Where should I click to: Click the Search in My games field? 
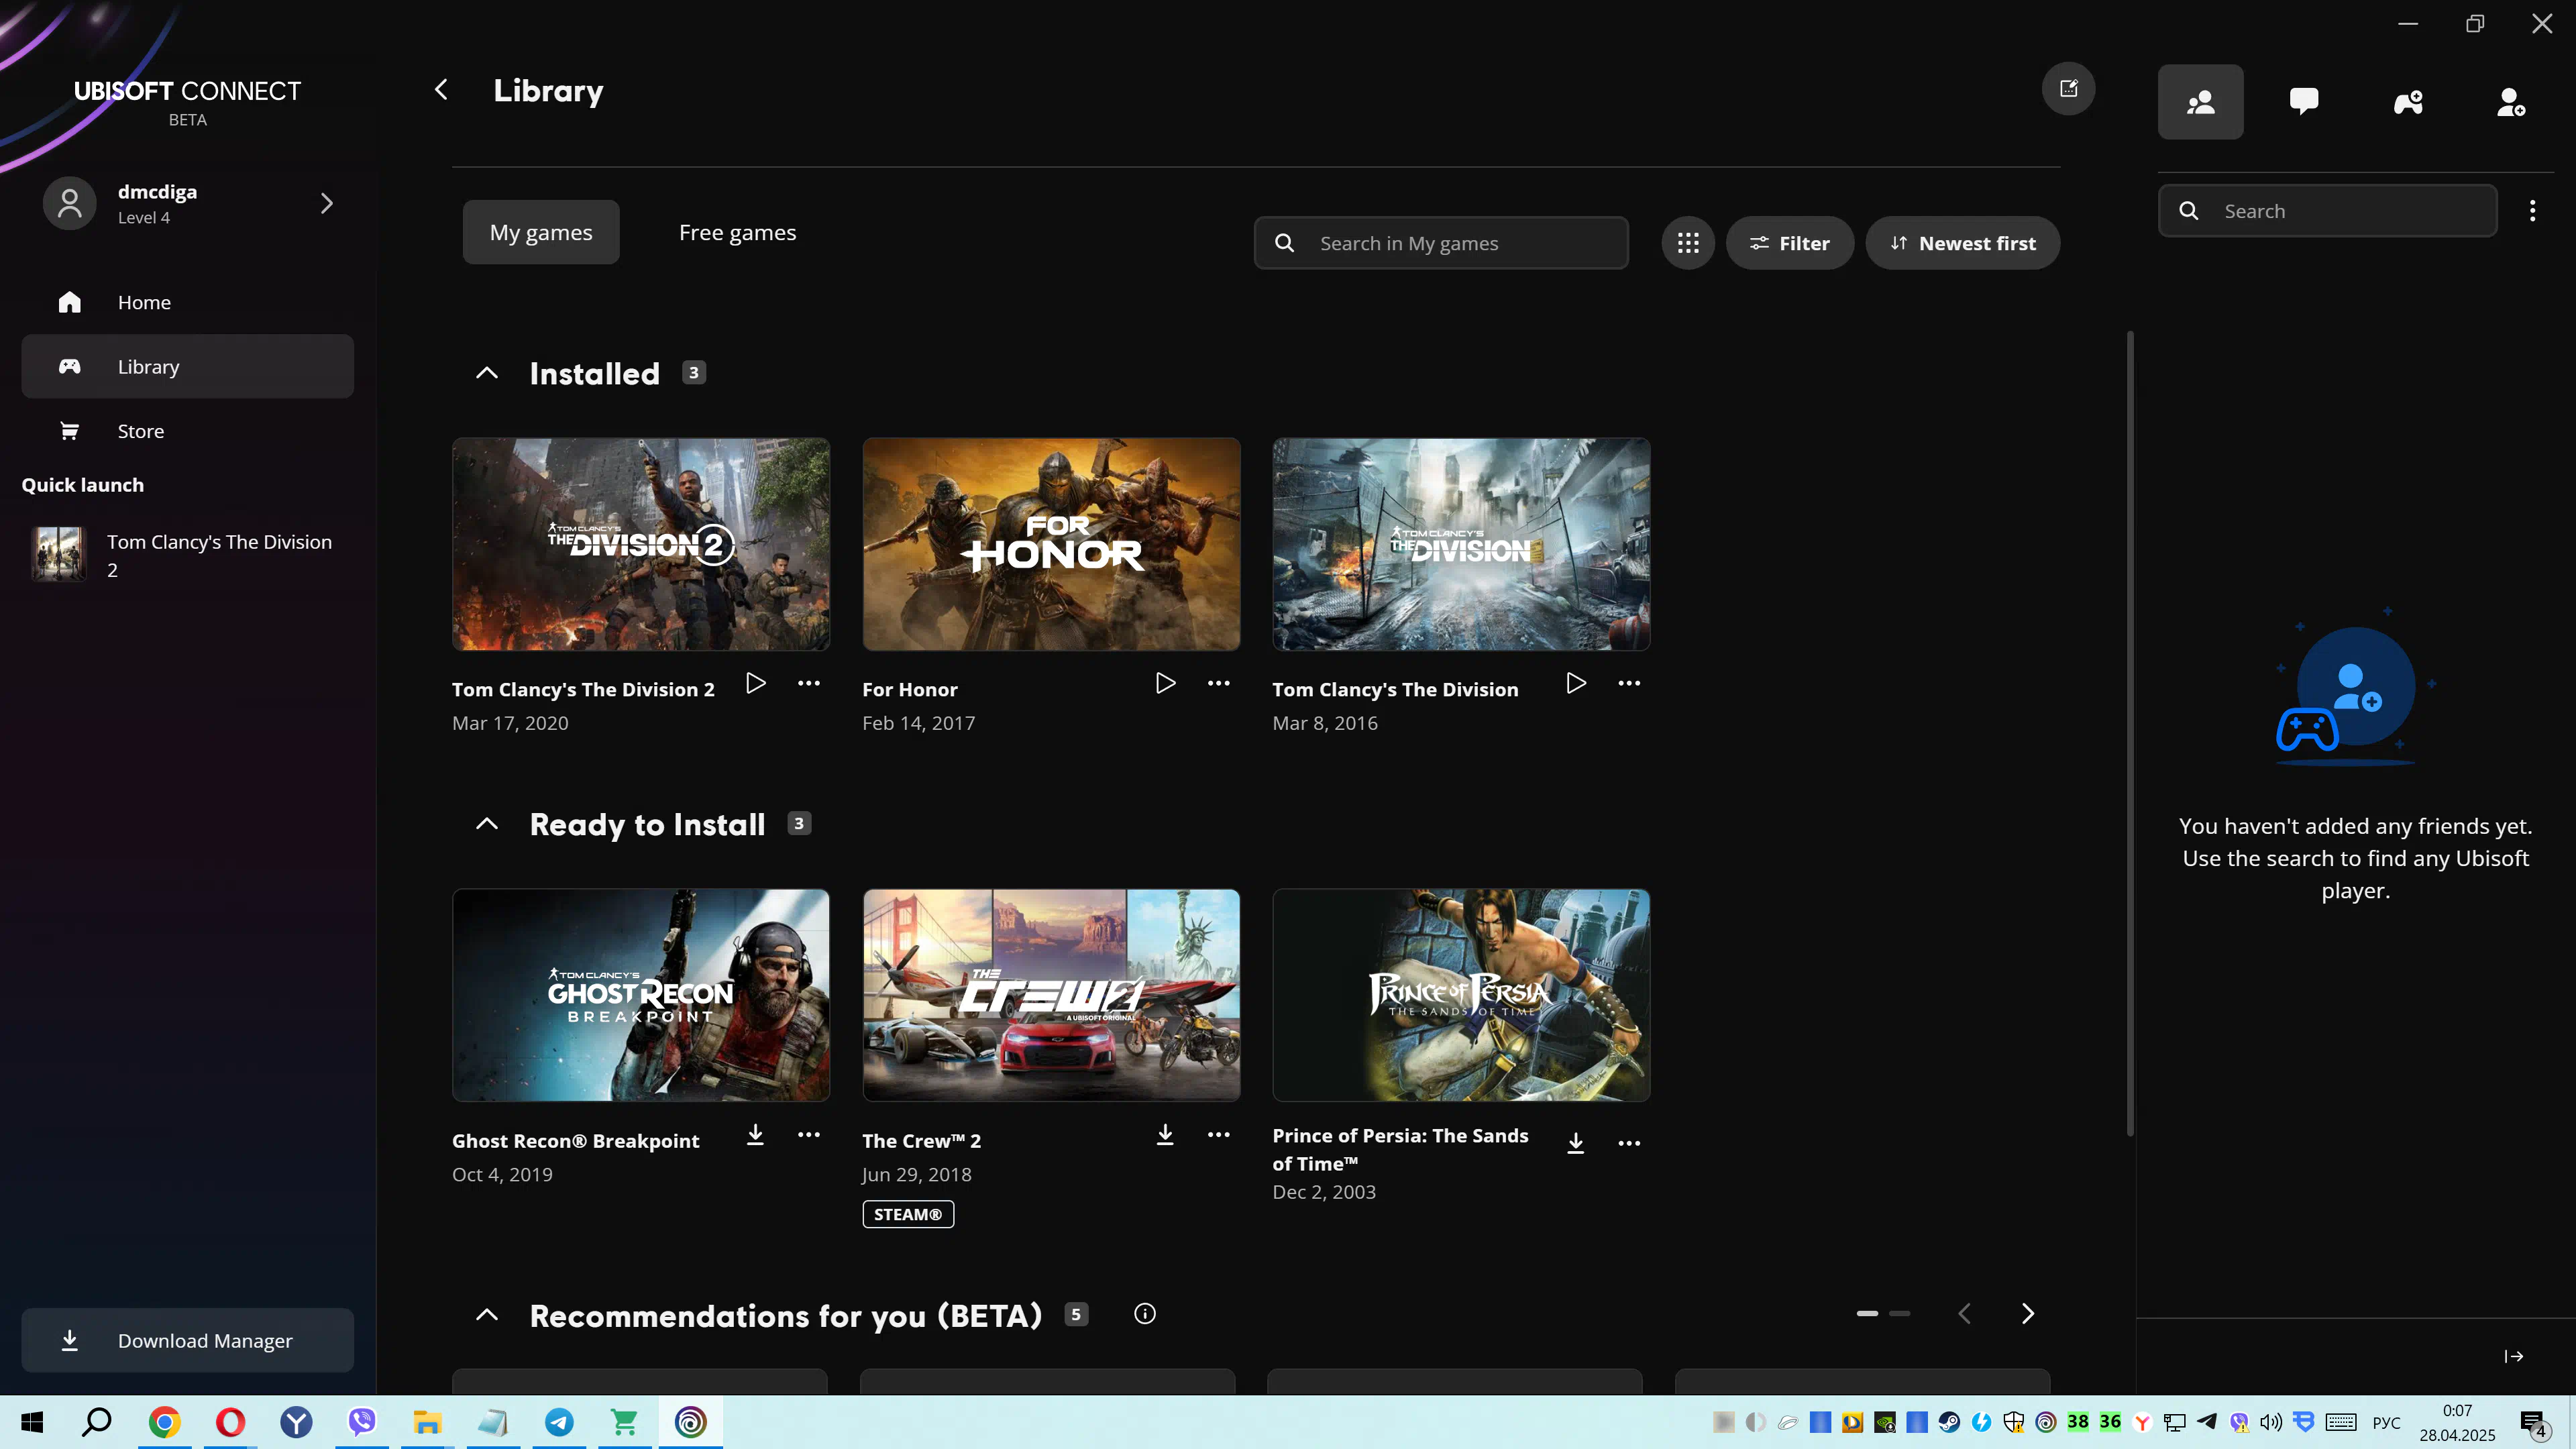1441,243
